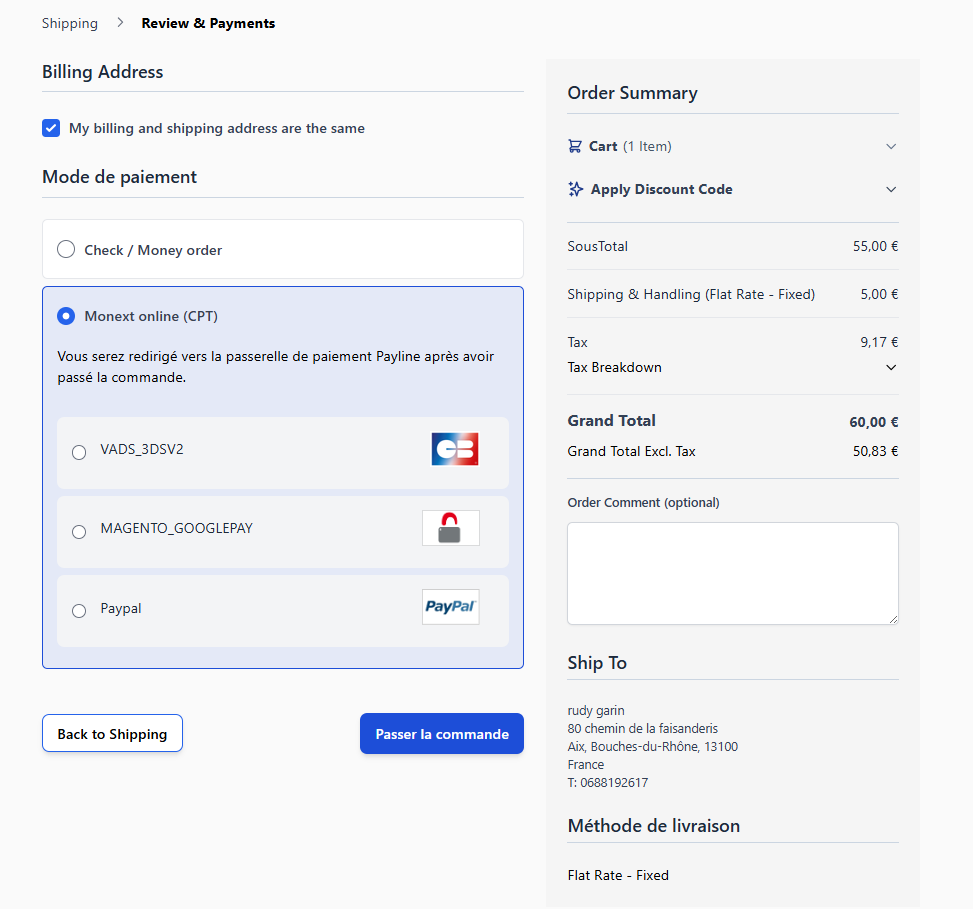Go to the Shipping breadcrumb step
This screenshot has height=909, width=973.
70,23
